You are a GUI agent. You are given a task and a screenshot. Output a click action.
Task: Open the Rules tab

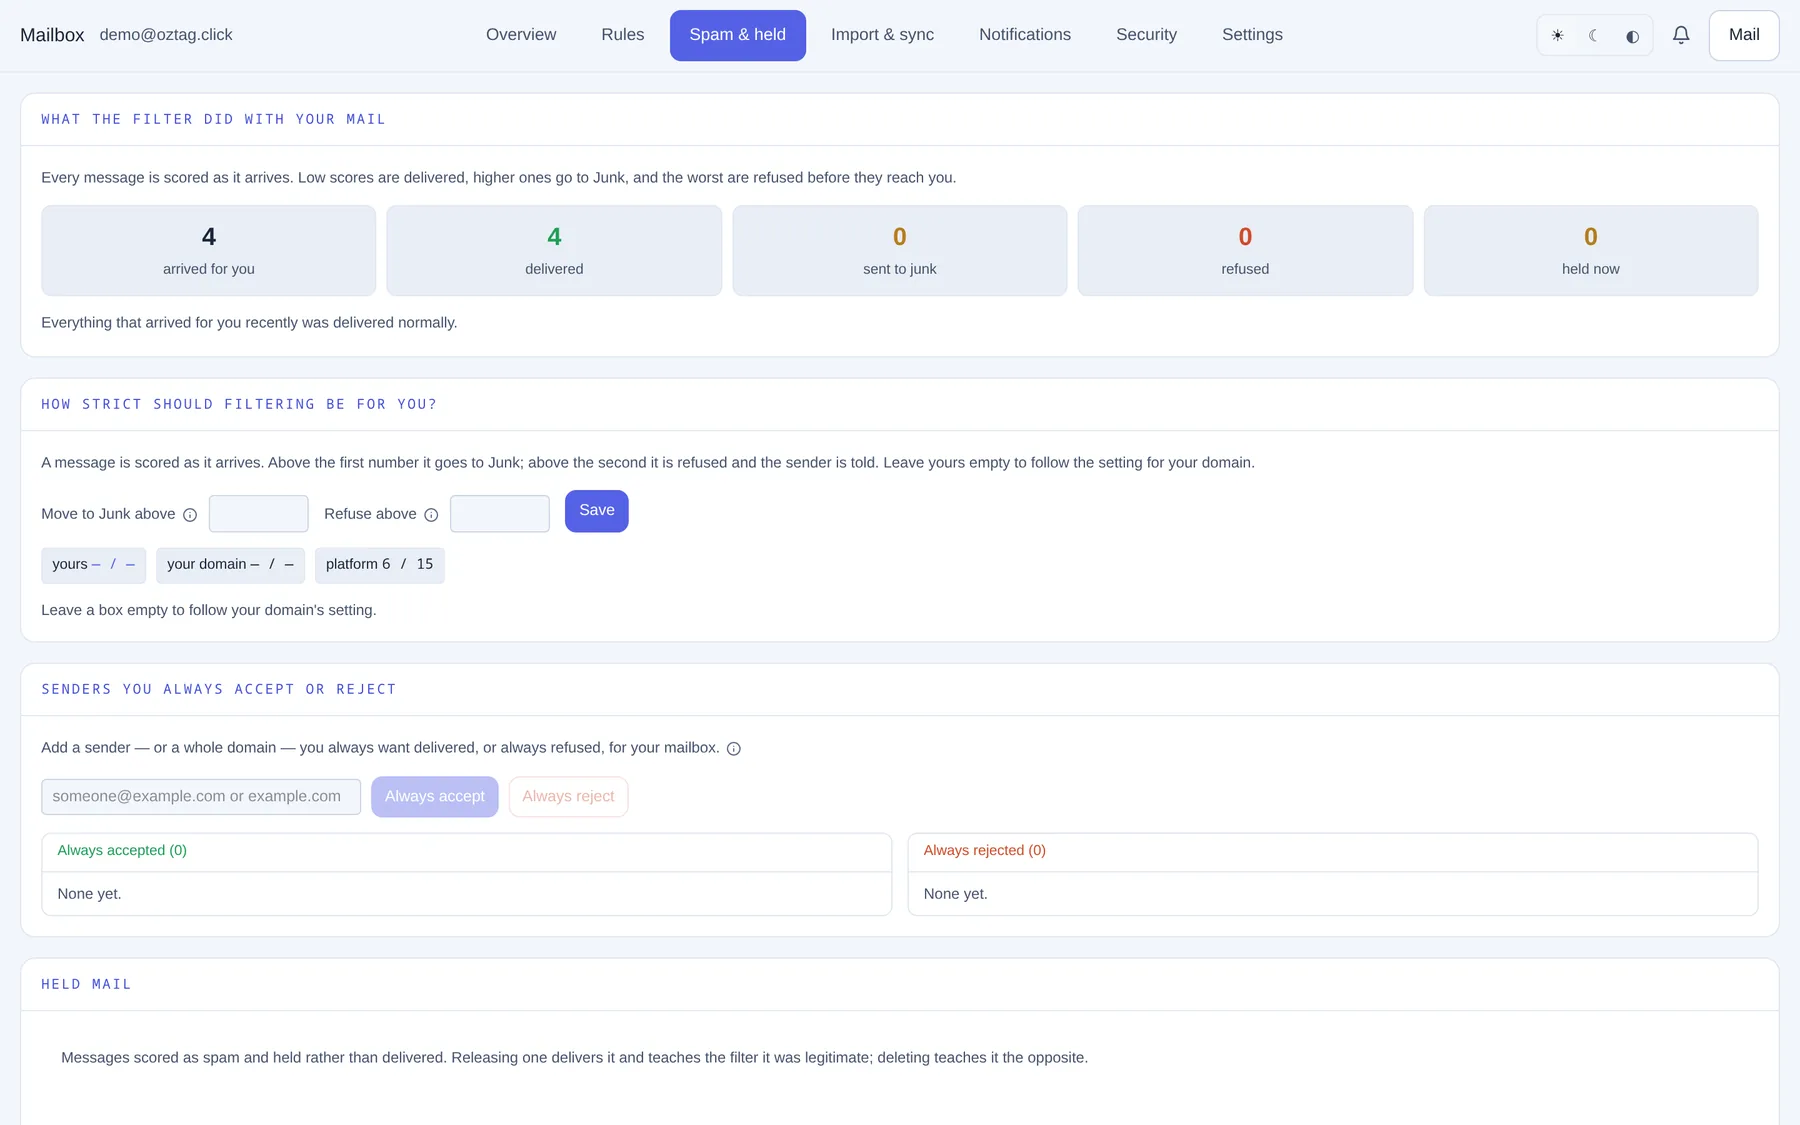click(x=623, y=35)
